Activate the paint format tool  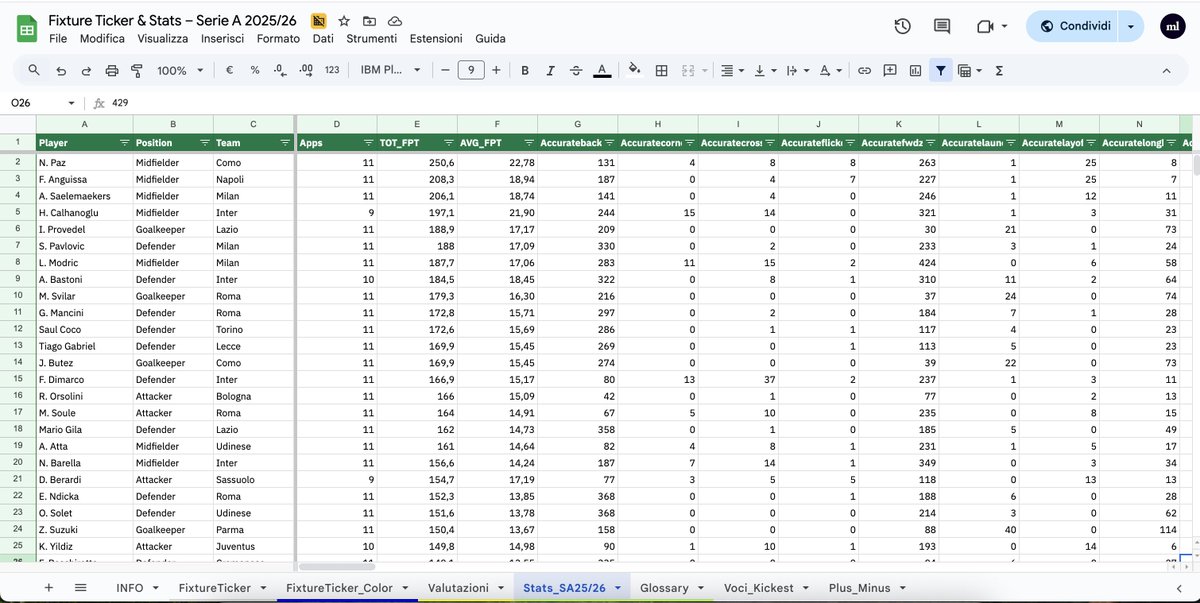tap(137, 70)
